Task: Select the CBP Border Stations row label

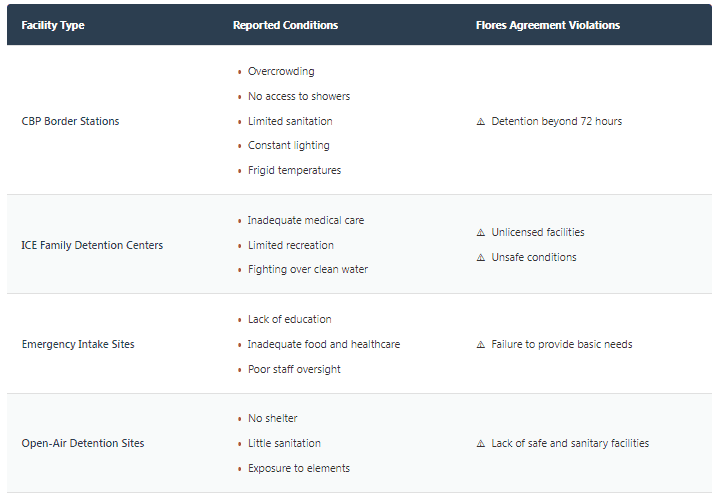Action: click(x=70, y=122)
